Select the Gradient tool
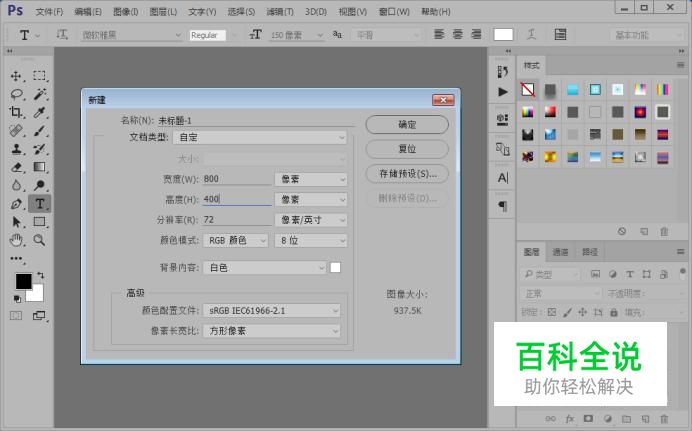The height and width of the screenshot is (431, 692). tap(40, 167)
